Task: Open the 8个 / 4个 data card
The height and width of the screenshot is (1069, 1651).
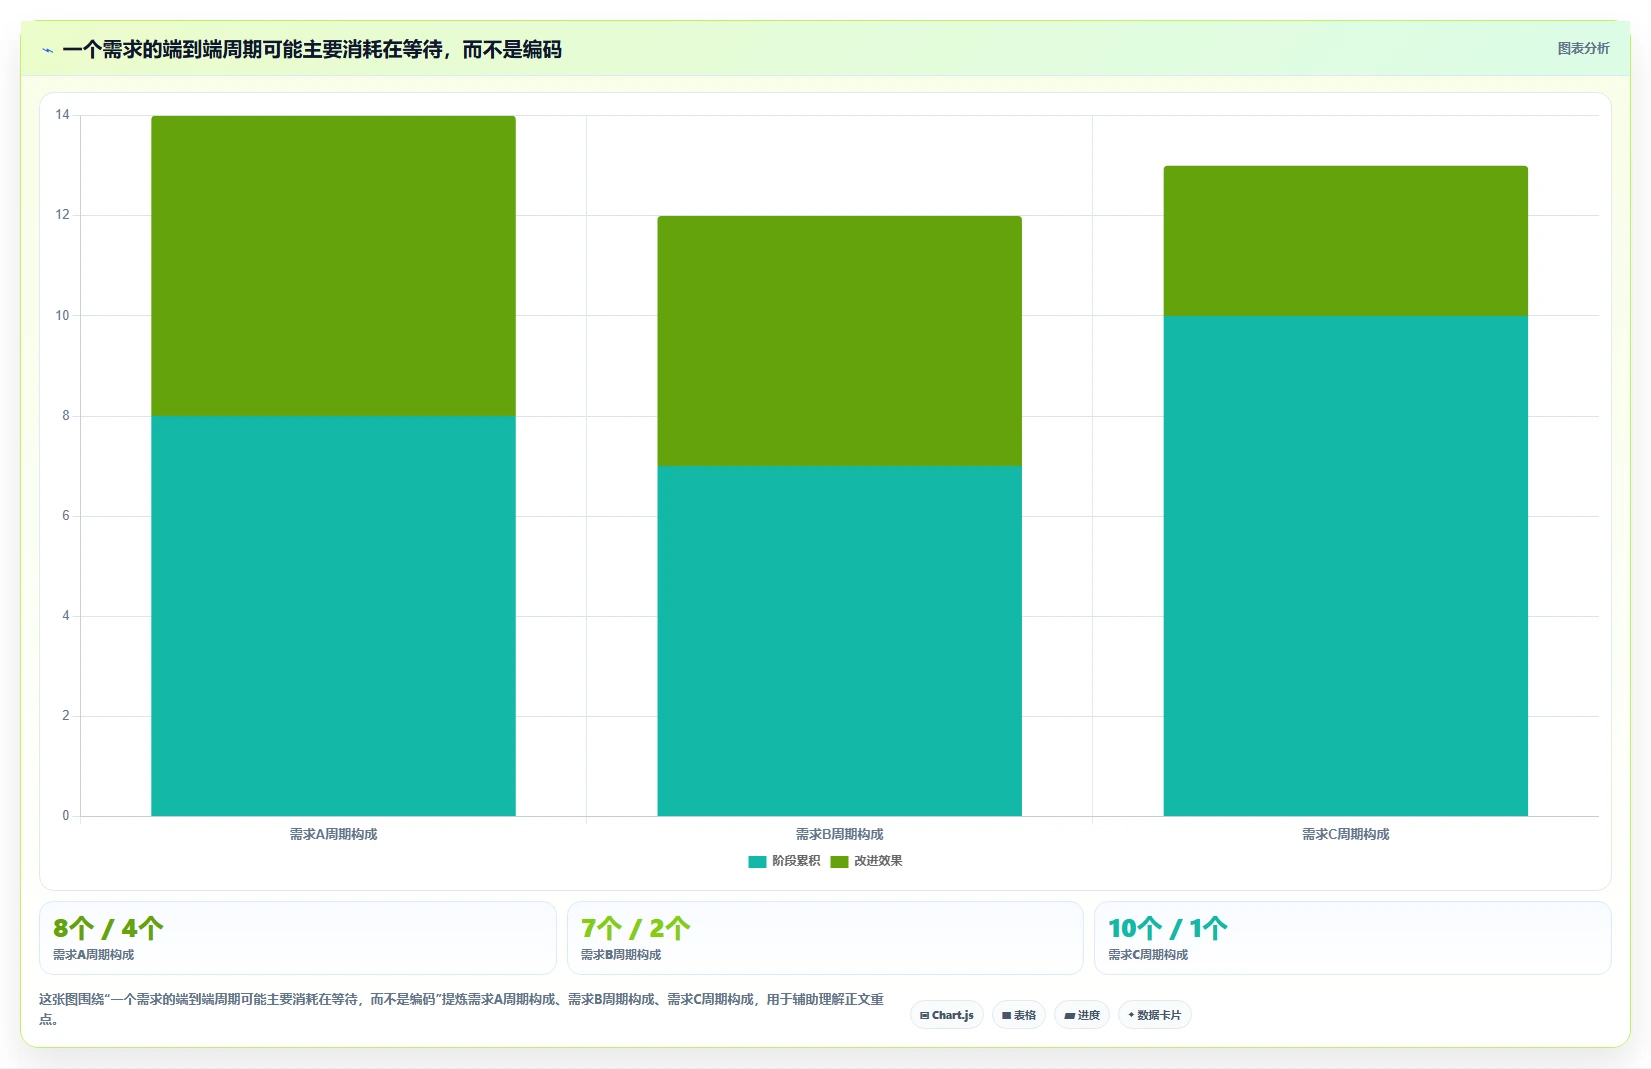Action: 297,938
